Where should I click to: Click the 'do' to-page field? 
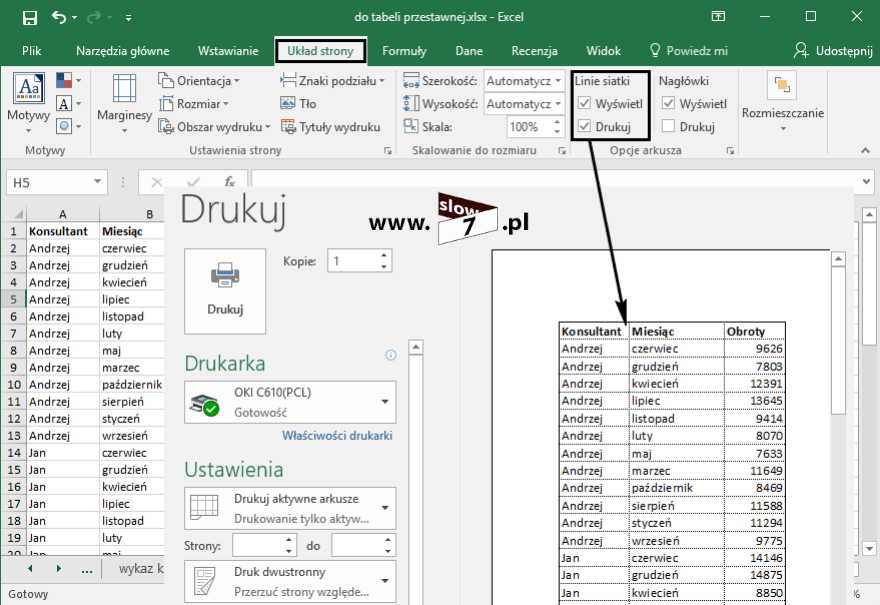(357, 546)
